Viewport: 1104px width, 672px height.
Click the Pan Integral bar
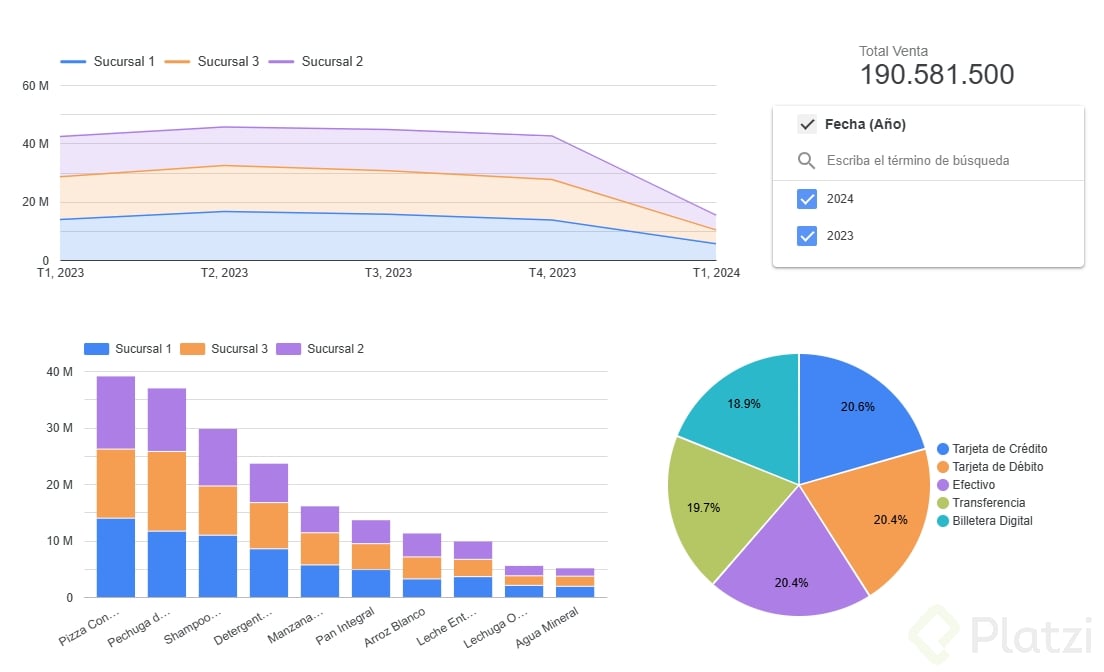coord(371,559)
